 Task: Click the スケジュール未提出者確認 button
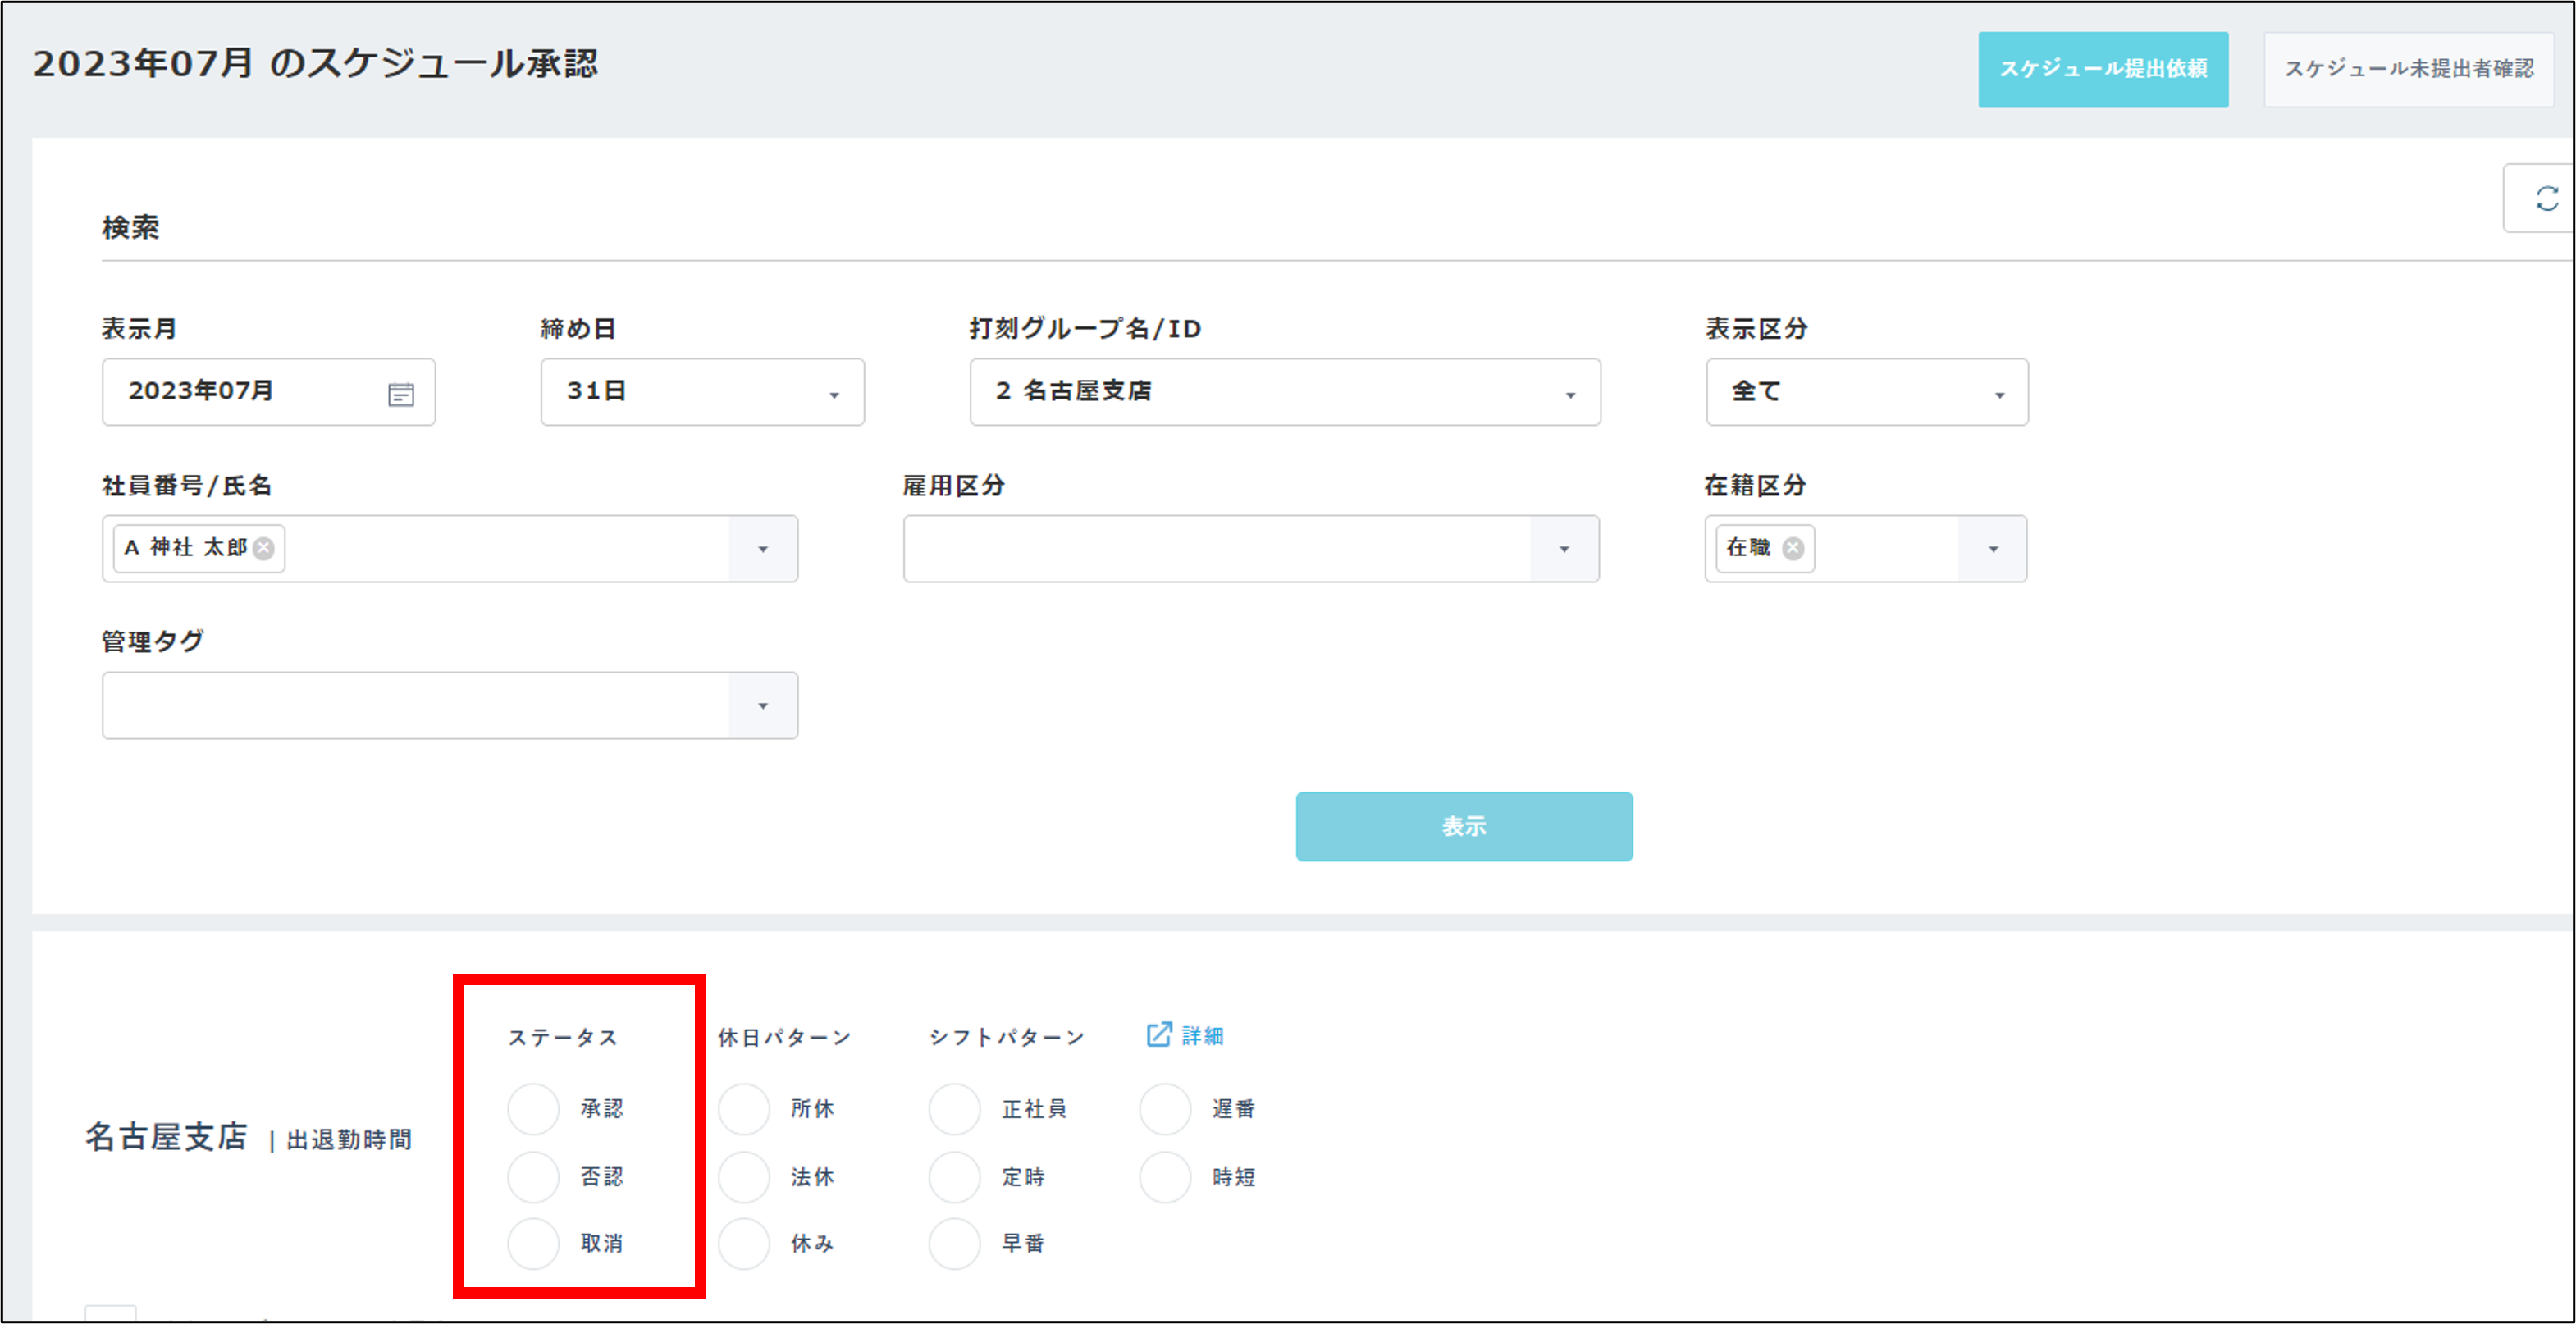click(2409, 69)
